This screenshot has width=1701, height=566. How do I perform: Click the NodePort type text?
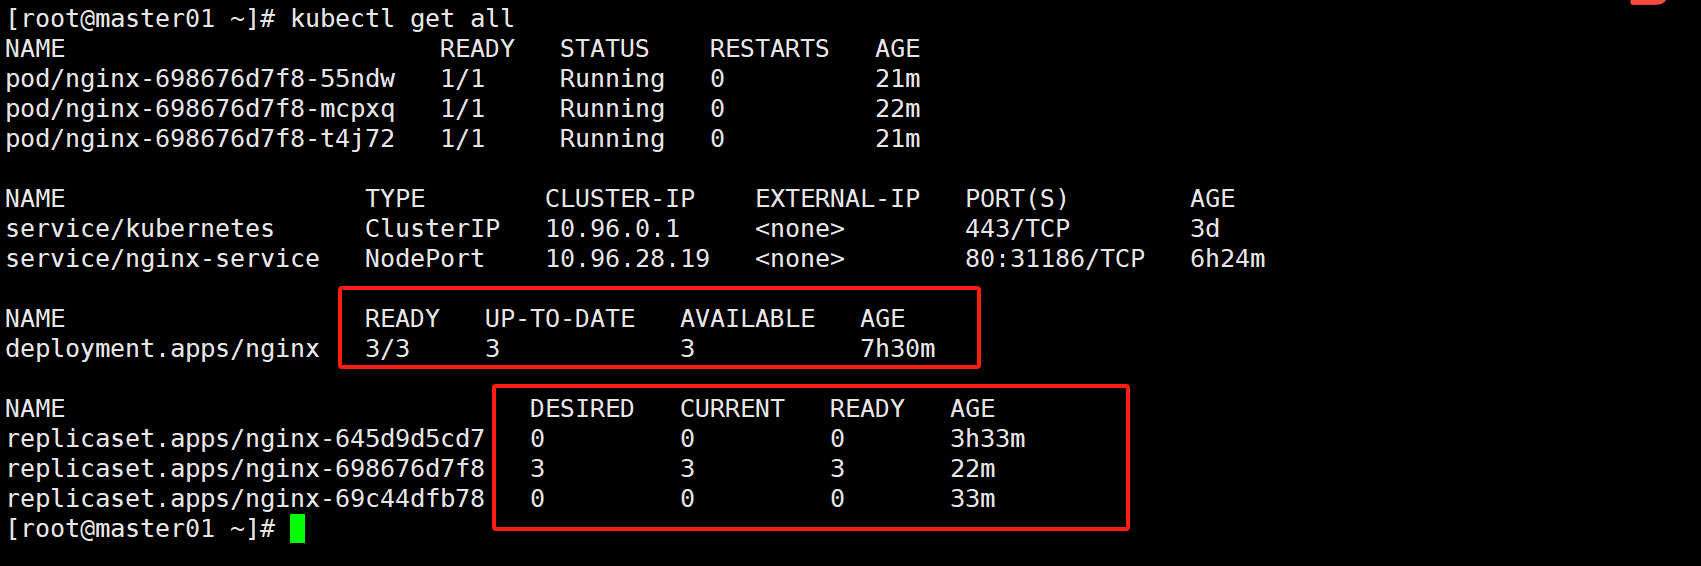pyautogui.click(x=424, y=259)
